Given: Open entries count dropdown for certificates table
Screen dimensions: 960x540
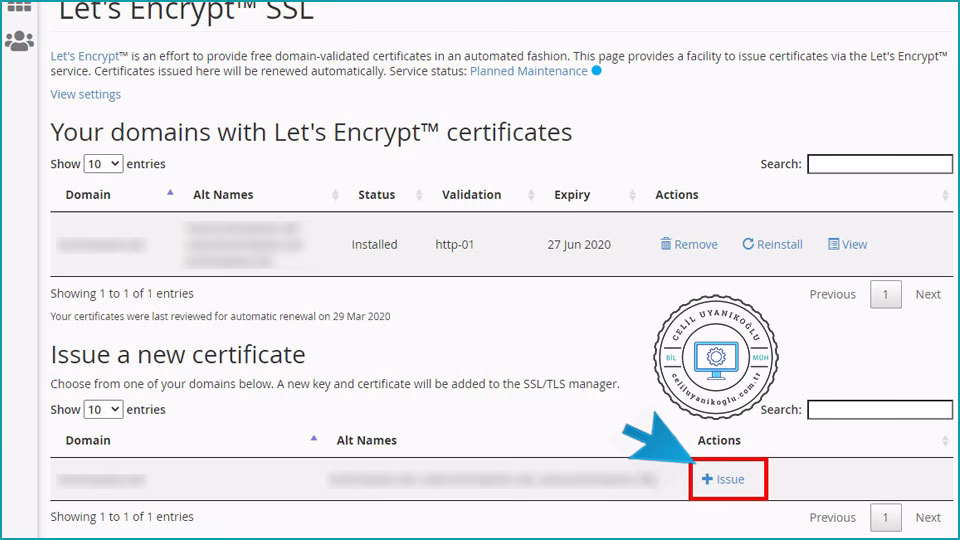Looking at the screenshot, I should (103, 164).
